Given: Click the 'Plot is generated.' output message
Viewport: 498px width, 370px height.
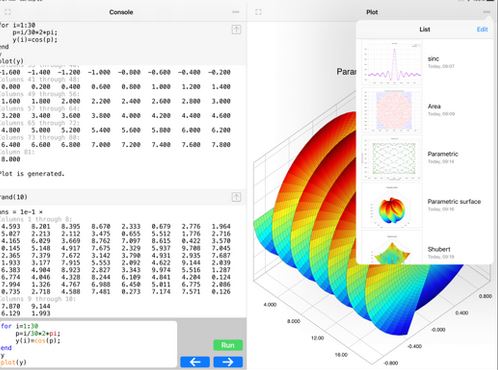Looking at the screenshot, I should click(x=32, y=174).
